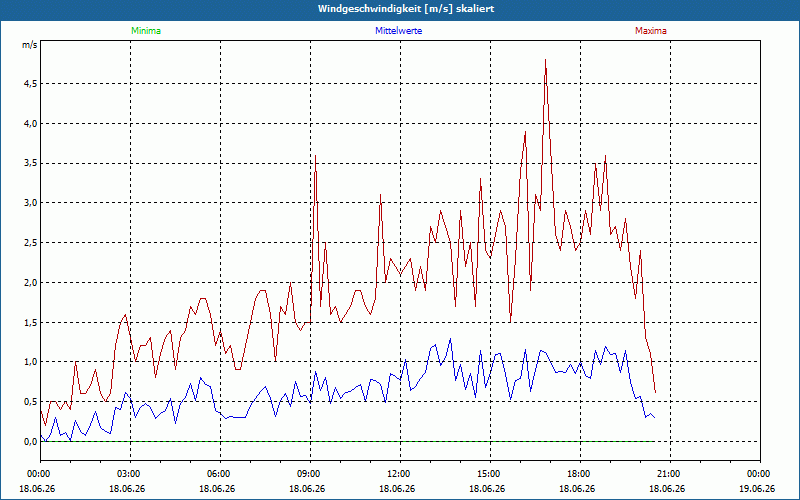Click the 2,0 y-axis value label

click(31, 283)
